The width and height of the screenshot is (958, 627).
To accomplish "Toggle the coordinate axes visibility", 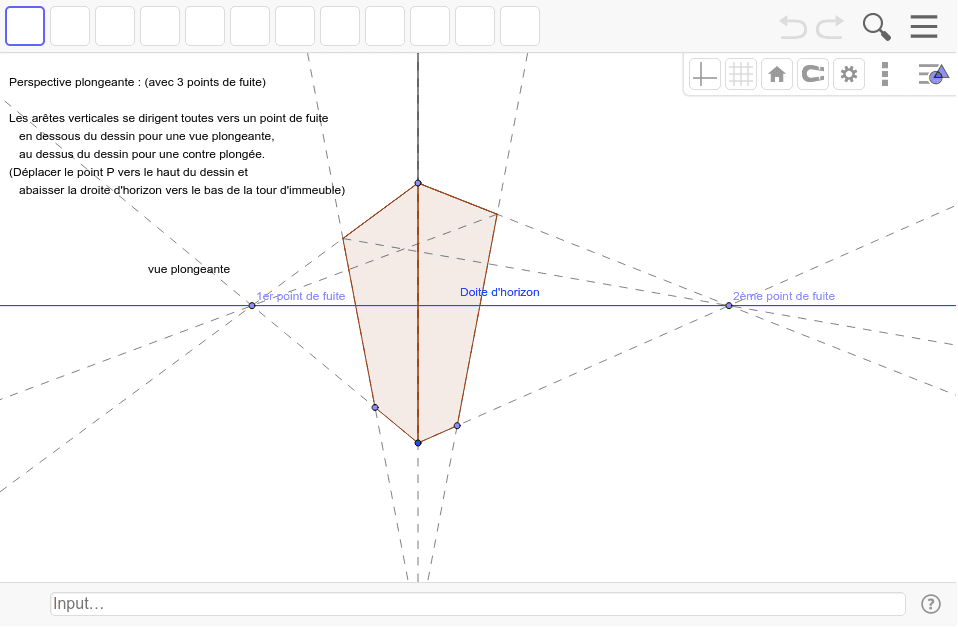I will coord(704,73).
